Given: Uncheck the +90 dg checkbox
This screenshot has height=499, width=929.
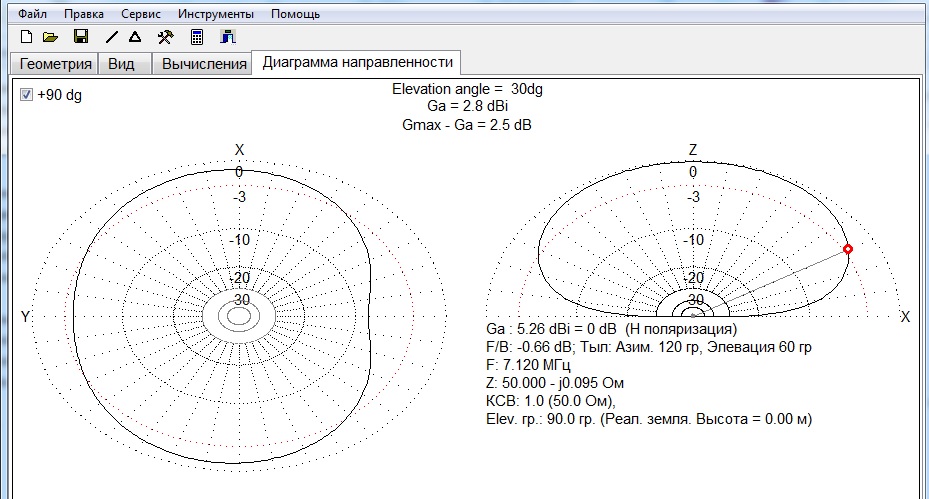Looking at the screenshot, I should tap(26, 94).
